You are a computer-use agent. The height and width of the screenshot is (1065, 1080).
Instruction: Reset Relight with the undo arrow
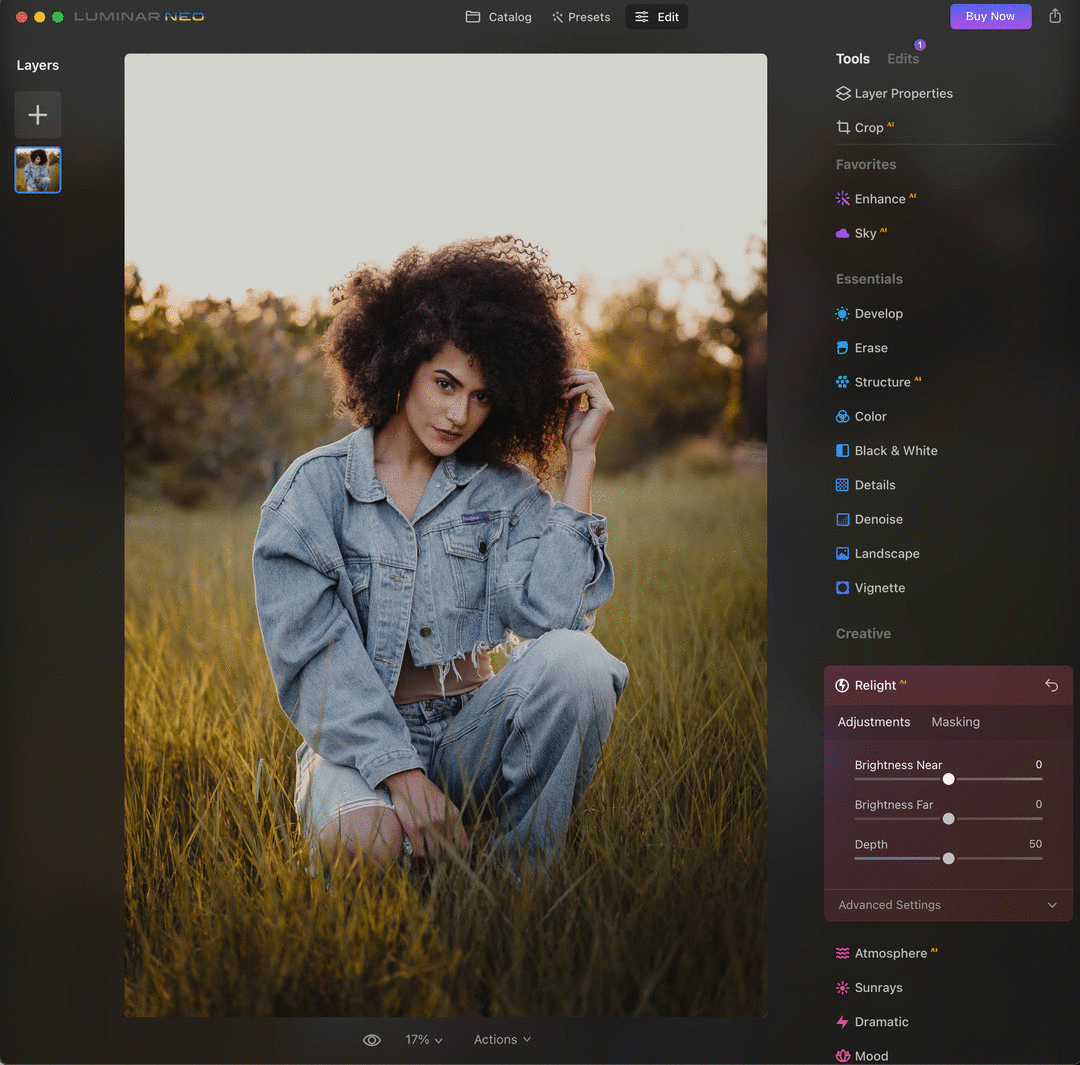point(1051,685)
